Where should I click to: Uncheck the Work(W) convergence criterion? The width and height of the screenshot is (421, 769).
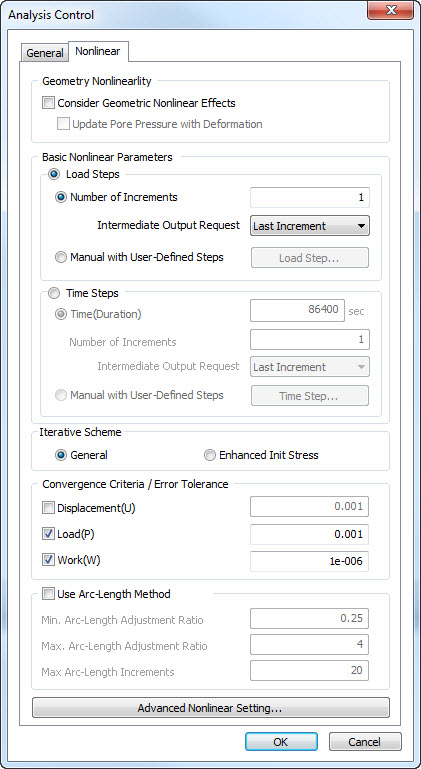pos(48,561)
